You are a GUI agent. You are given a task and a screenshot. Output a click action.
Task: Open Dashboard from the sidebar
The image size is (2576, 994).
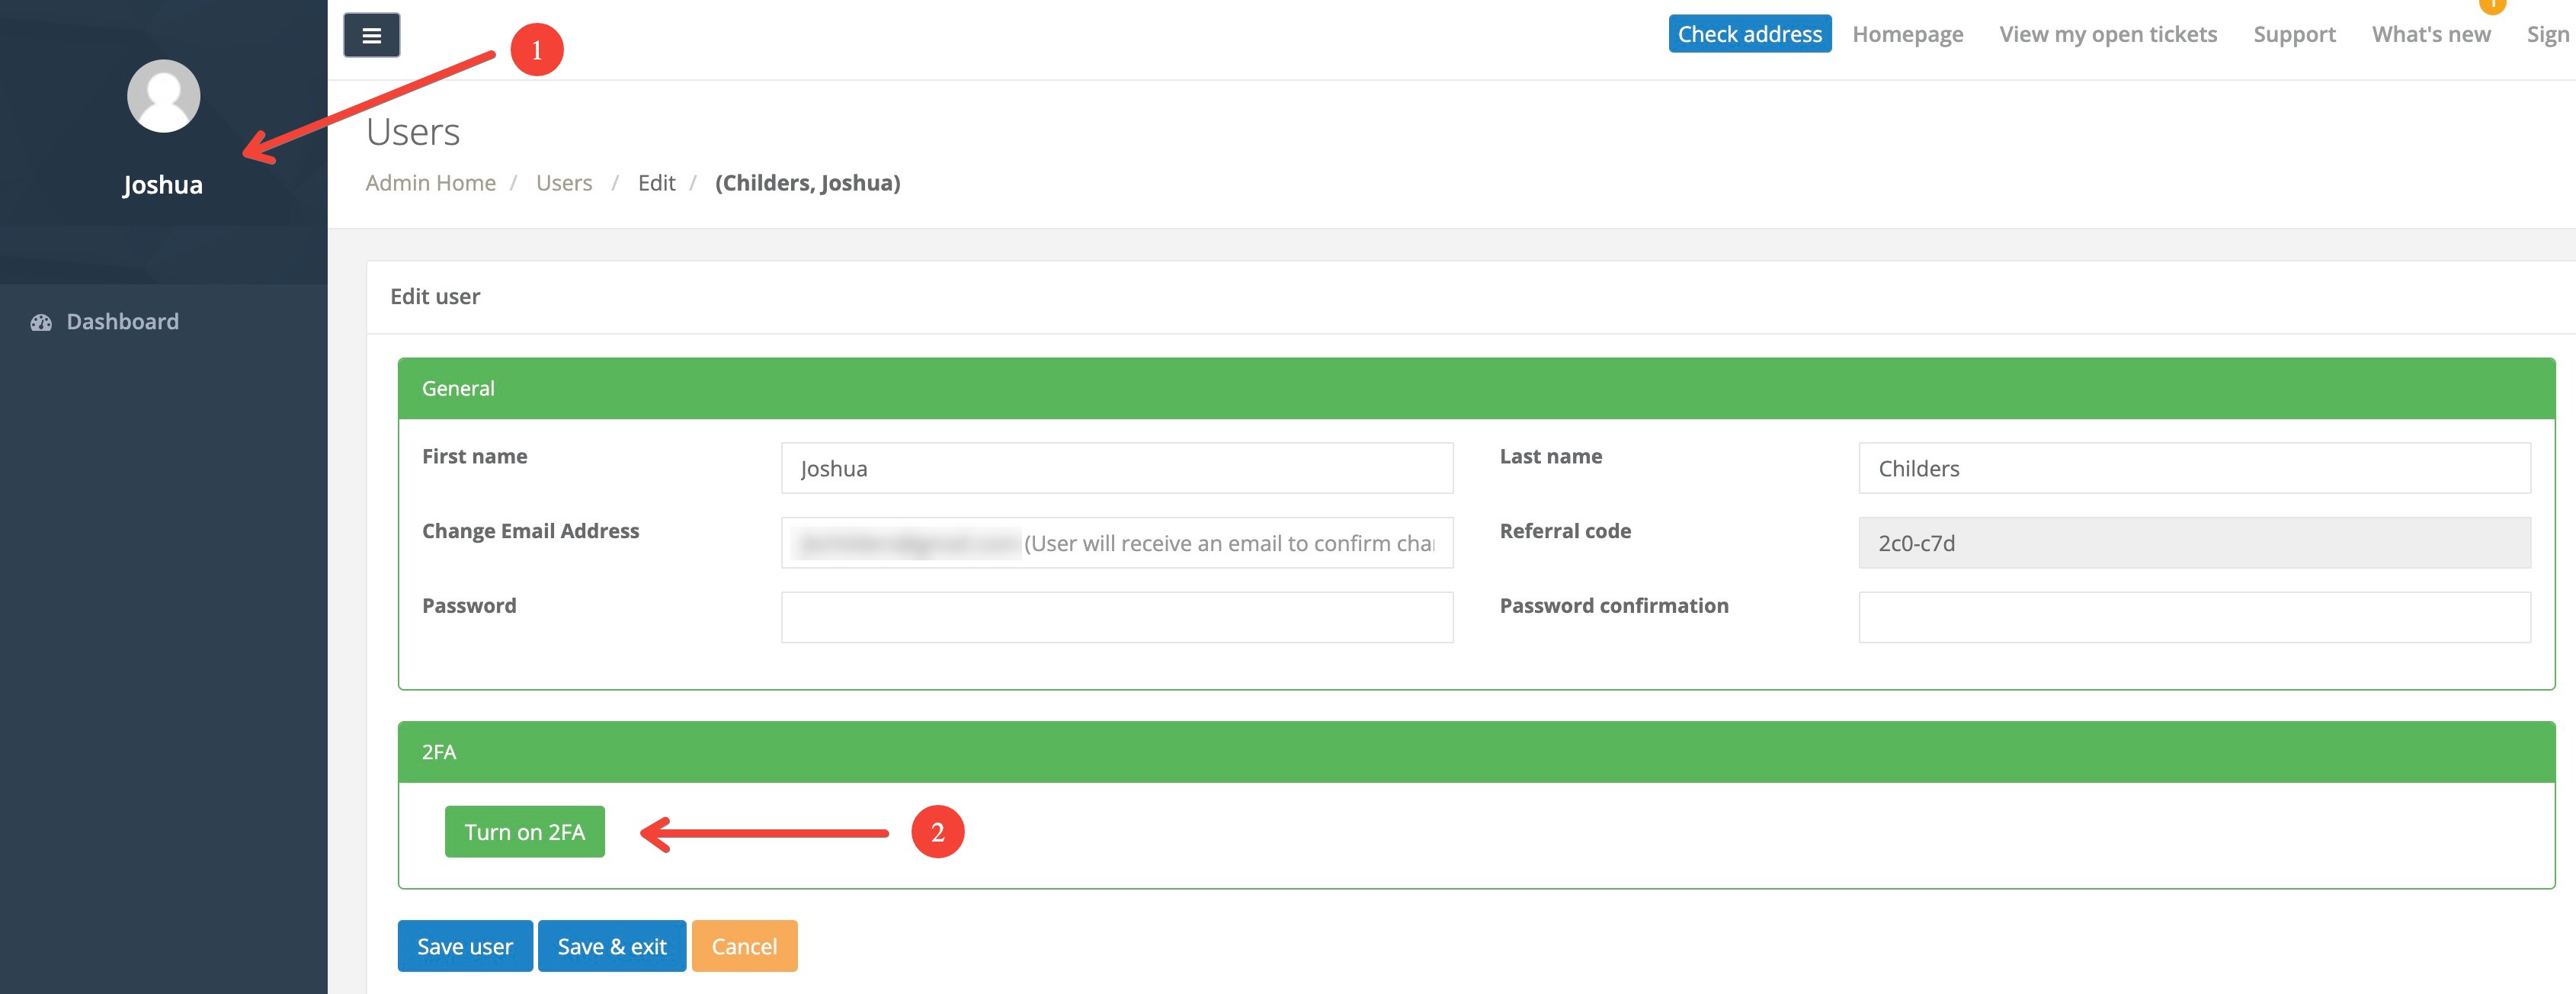click(122, 322)
